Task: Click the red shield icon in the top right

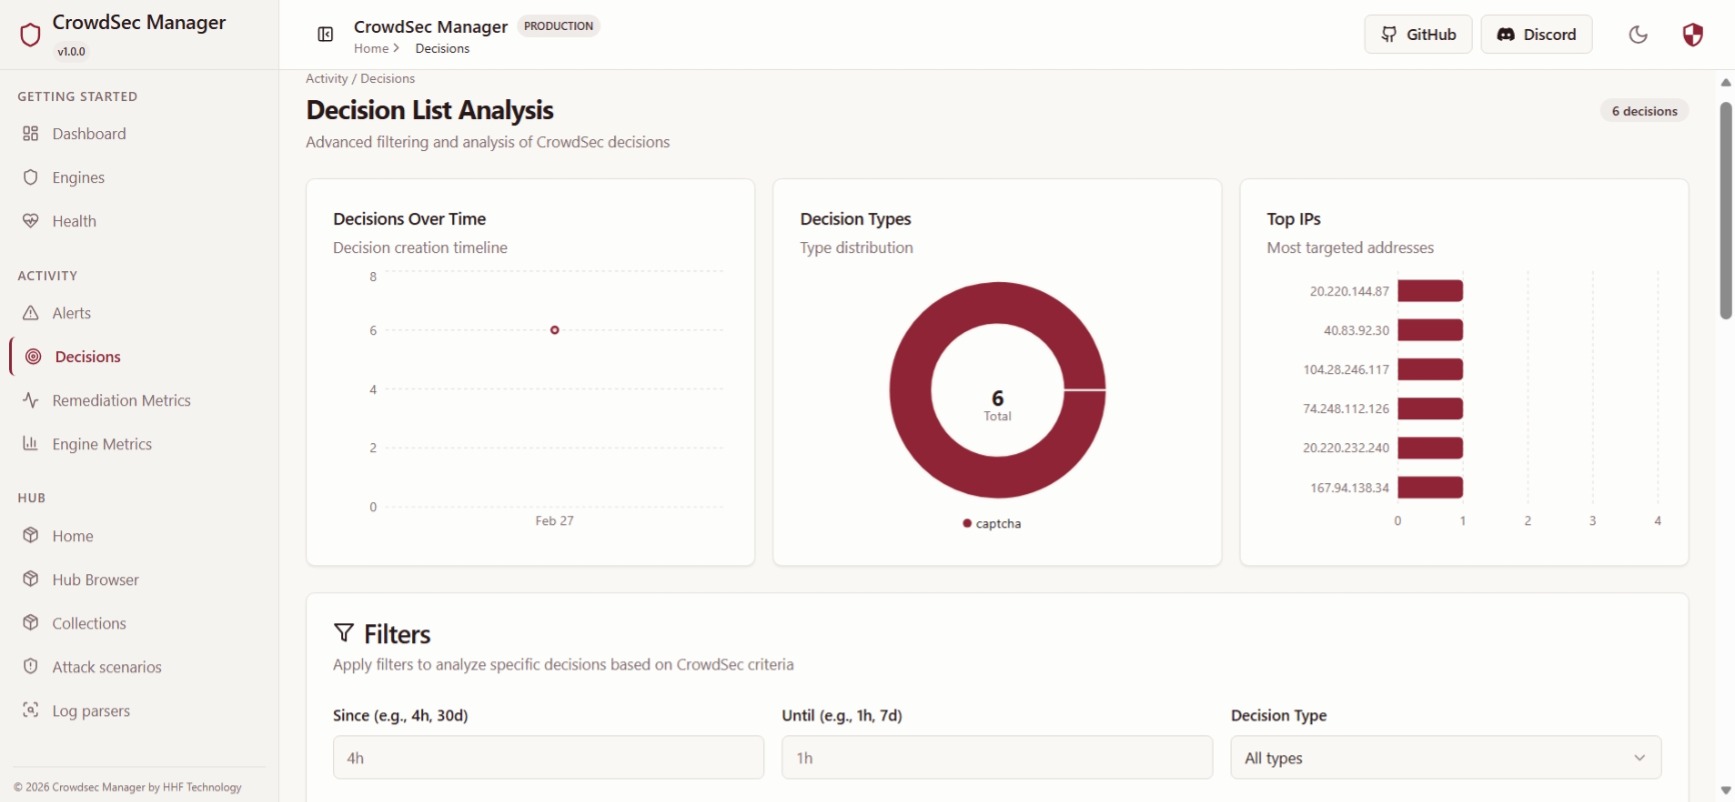Action: tap(1692, 35)
